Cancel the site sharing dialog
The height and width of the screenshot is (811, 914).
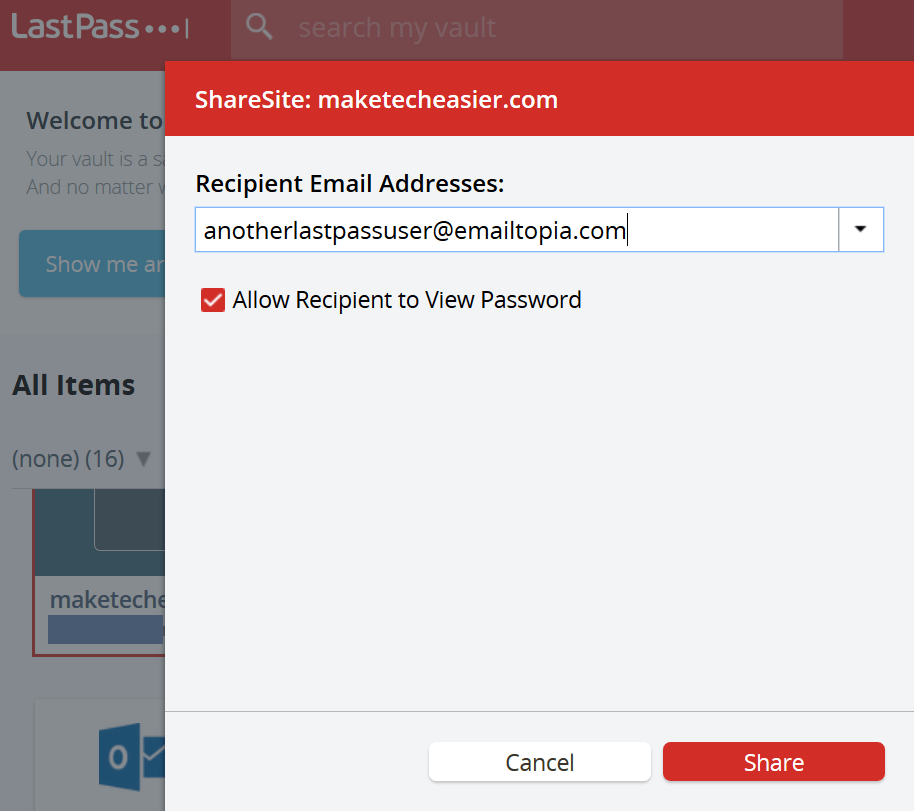[x=539, y=761]
